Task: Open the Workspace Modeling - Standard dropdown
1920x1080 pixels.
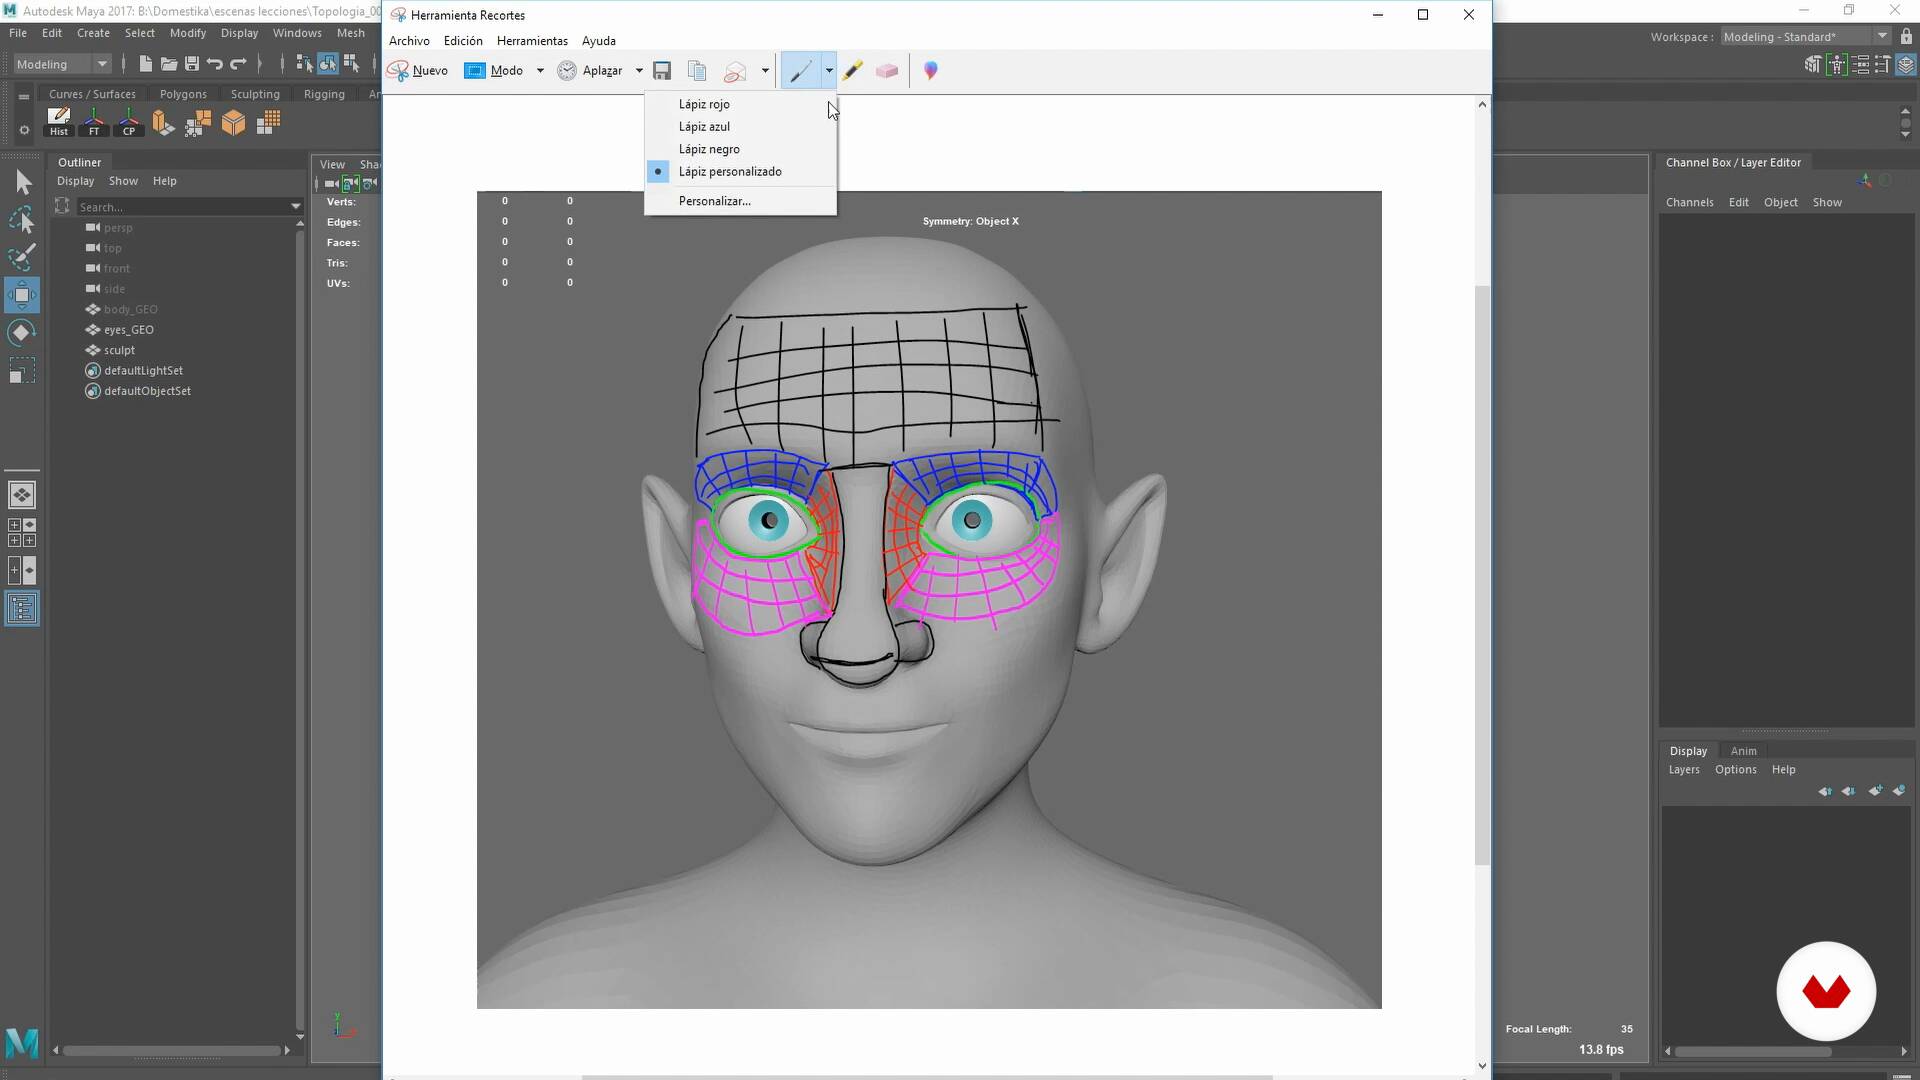Action: pyautogui.click(x=1805, y=37)
